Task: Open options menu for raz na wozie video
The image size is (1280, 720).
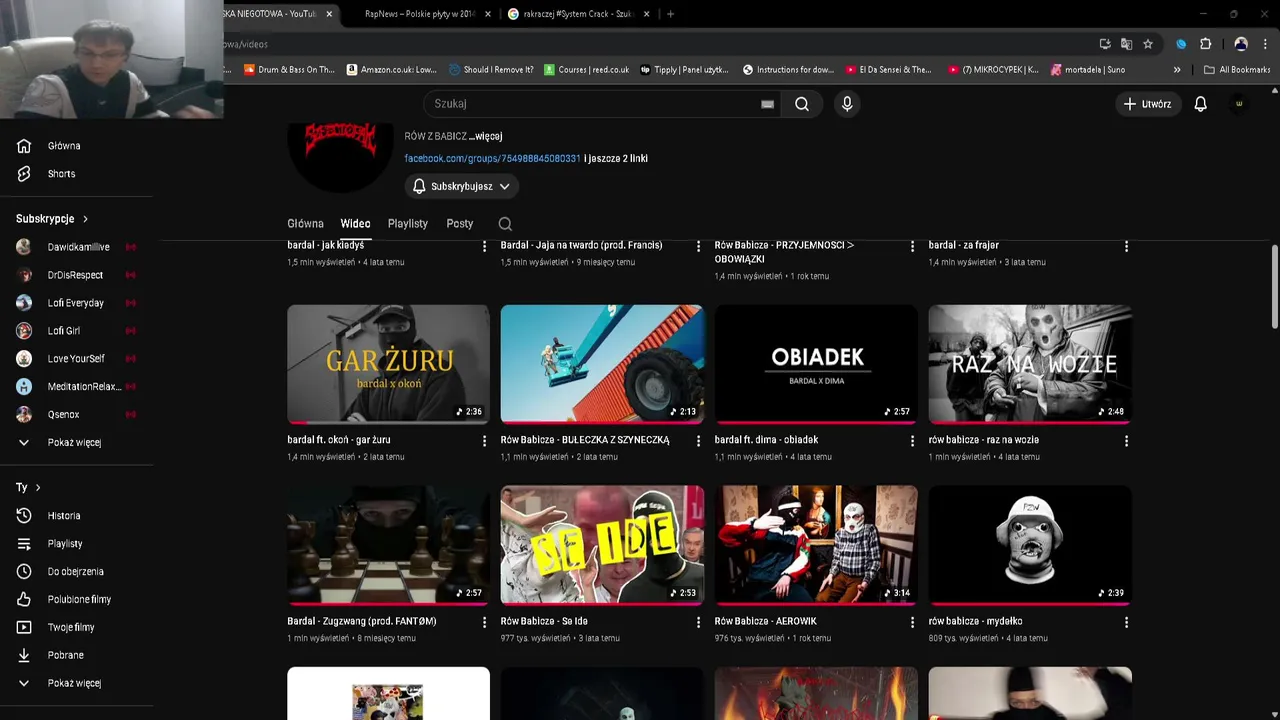Action: click(1126, 441)
